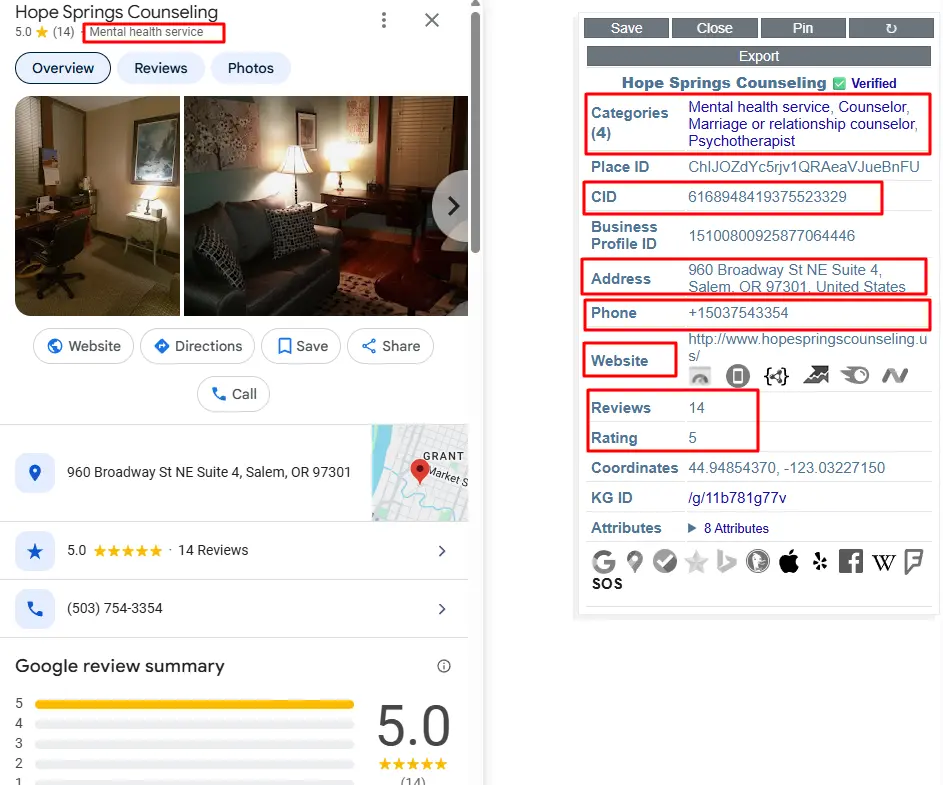943x785 pixels.
Task: Open the Semrush fireball icon
Action: click(x=855, y=375)
